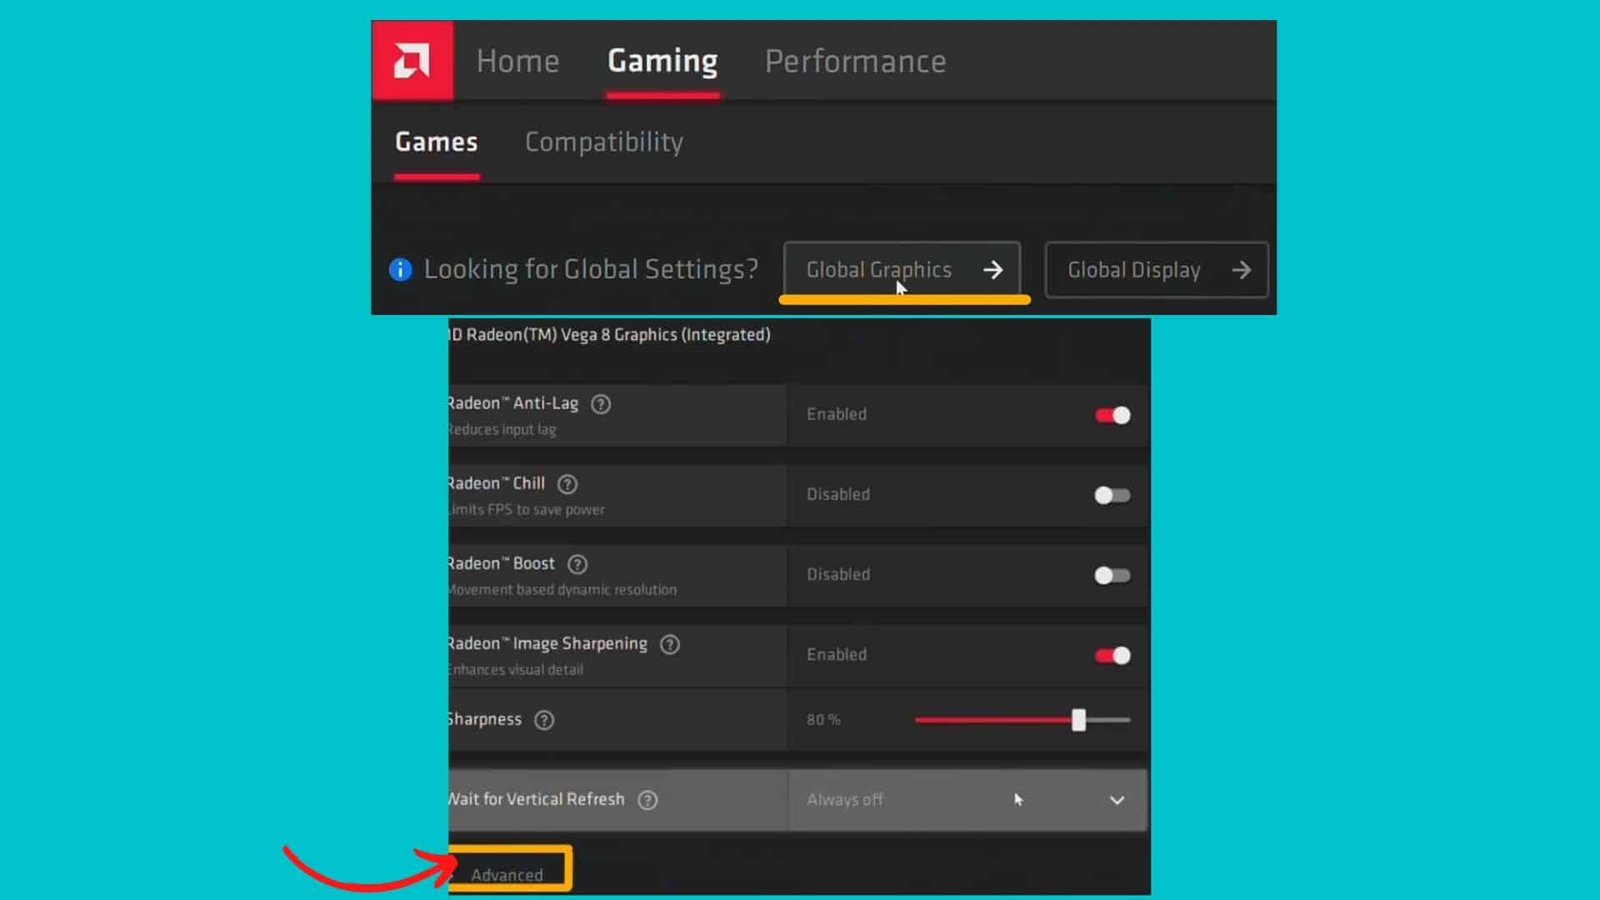Viewport: 1600px width, 900px height.
Task: Click the Vega 8 Graphics device label
Action: point(610,335)
